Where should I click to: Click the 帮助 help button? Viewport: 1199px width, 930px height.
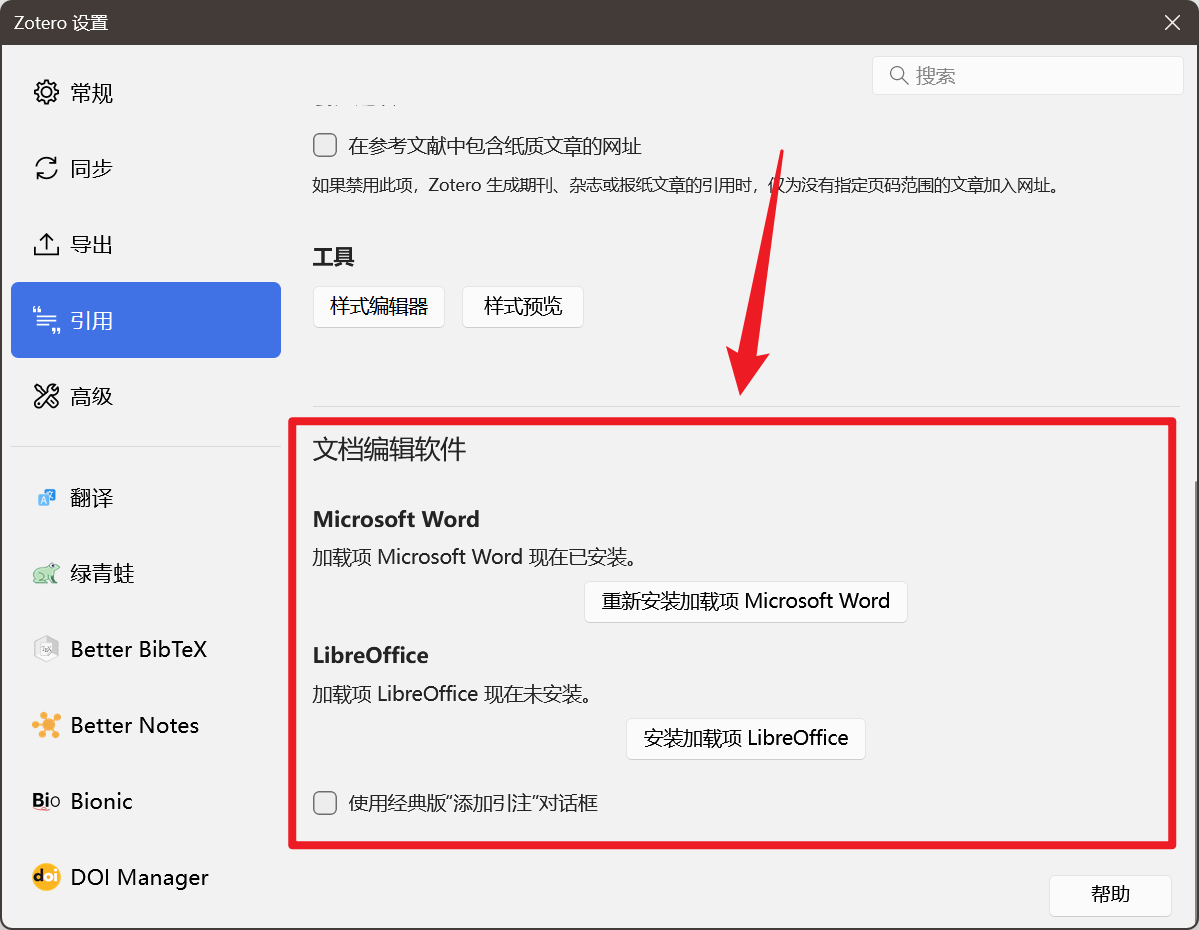click(x=1109, y=895)
